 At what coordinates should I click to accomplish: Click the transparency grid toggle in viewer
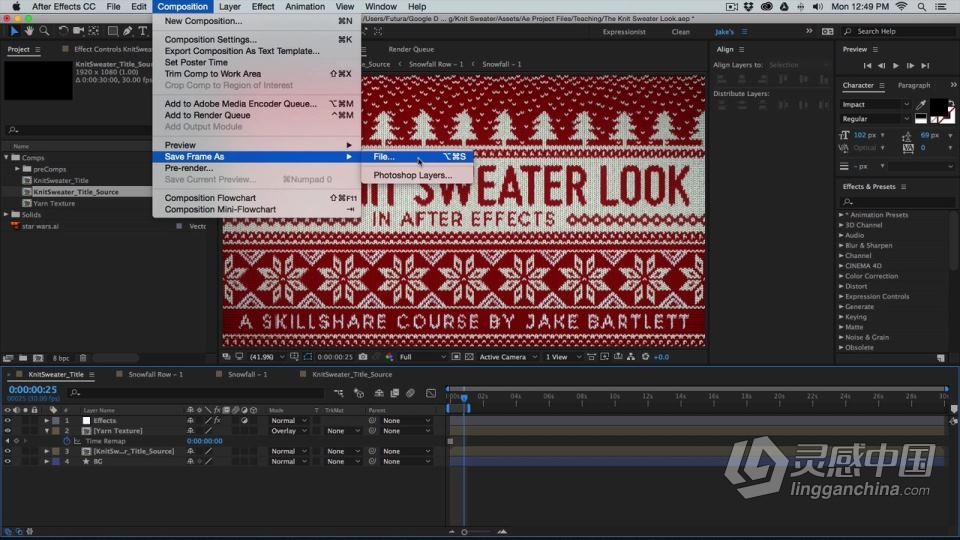pyautogui.click(x=469, y=356)
